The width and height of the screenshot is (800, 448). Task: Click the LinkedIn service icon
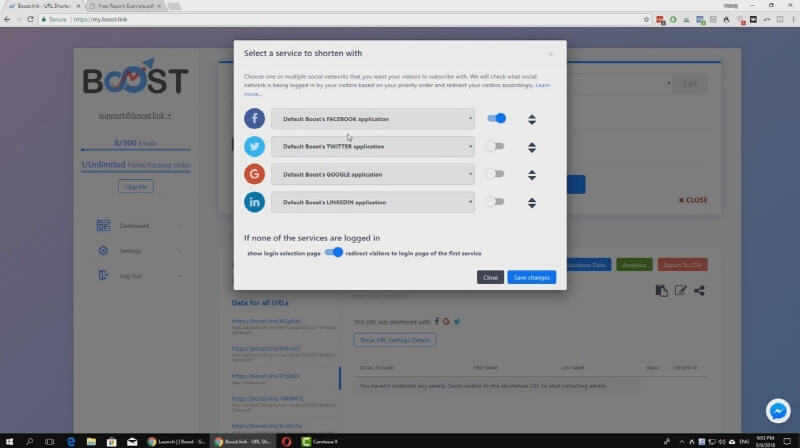pyautogui.click(x=254, y=202)
